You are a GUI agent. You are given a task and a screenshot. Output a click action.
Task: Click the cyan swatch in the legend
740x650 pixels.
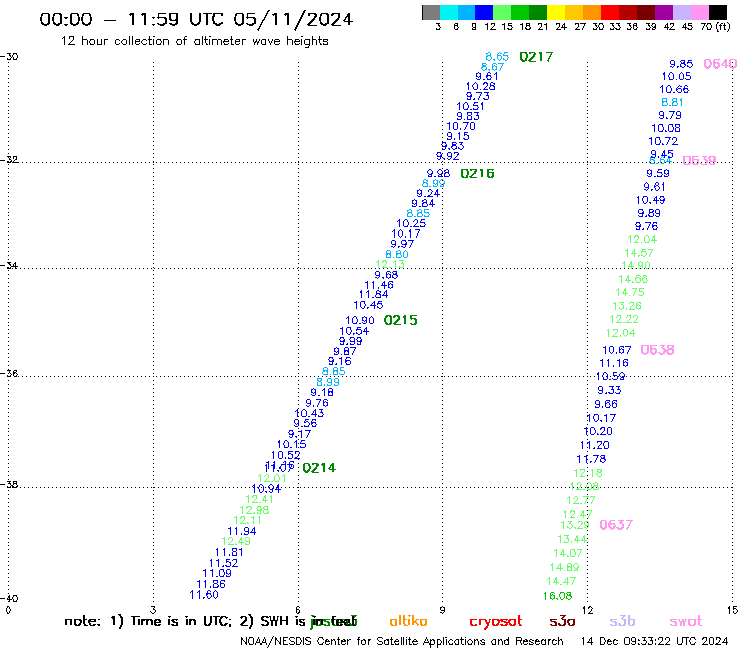[x=449, y=12]
